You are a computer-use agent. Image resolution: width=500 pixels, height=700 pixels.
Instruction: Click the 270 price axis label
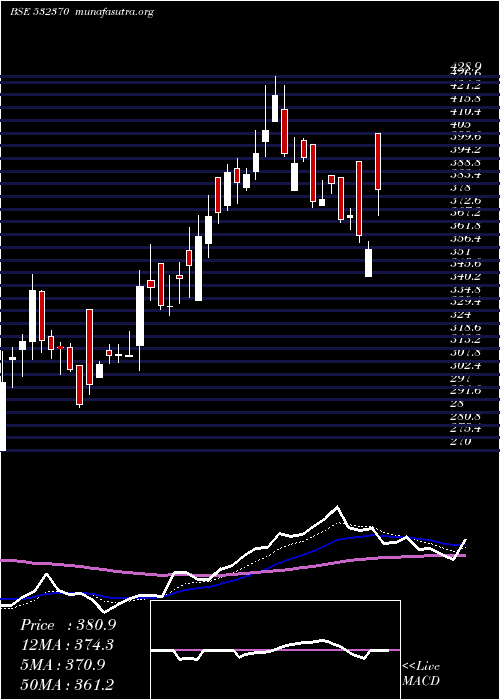point(460,442)
